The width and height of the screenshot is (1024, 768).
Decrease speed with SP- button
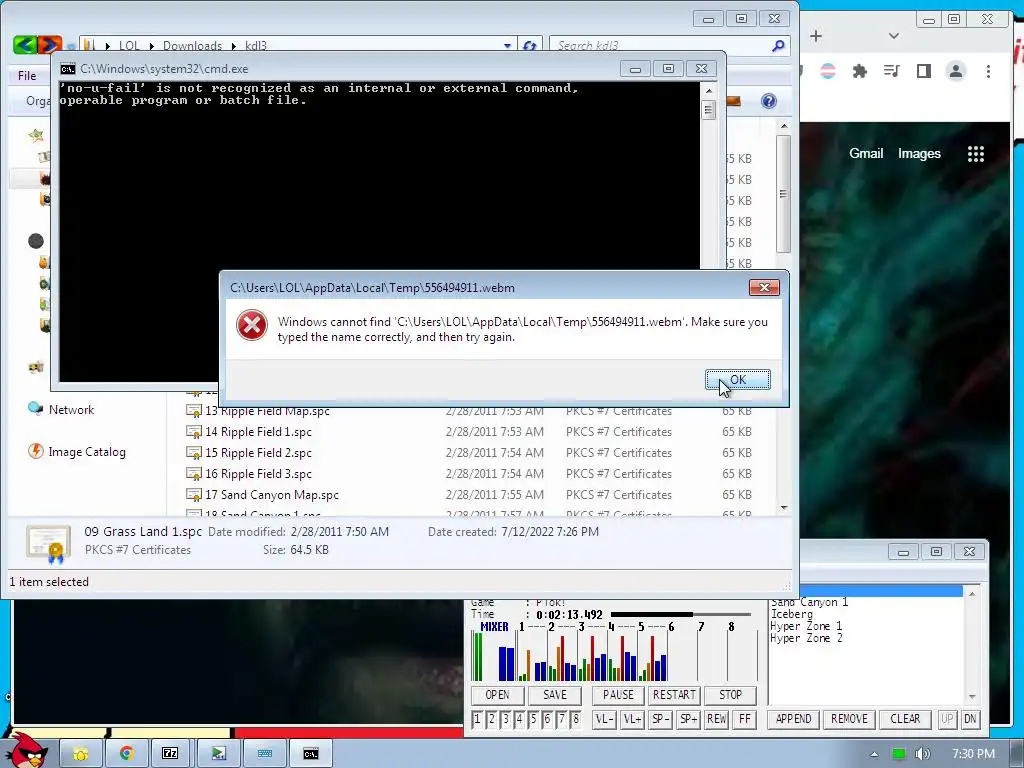pyautogui.click(x=660, y=719)
